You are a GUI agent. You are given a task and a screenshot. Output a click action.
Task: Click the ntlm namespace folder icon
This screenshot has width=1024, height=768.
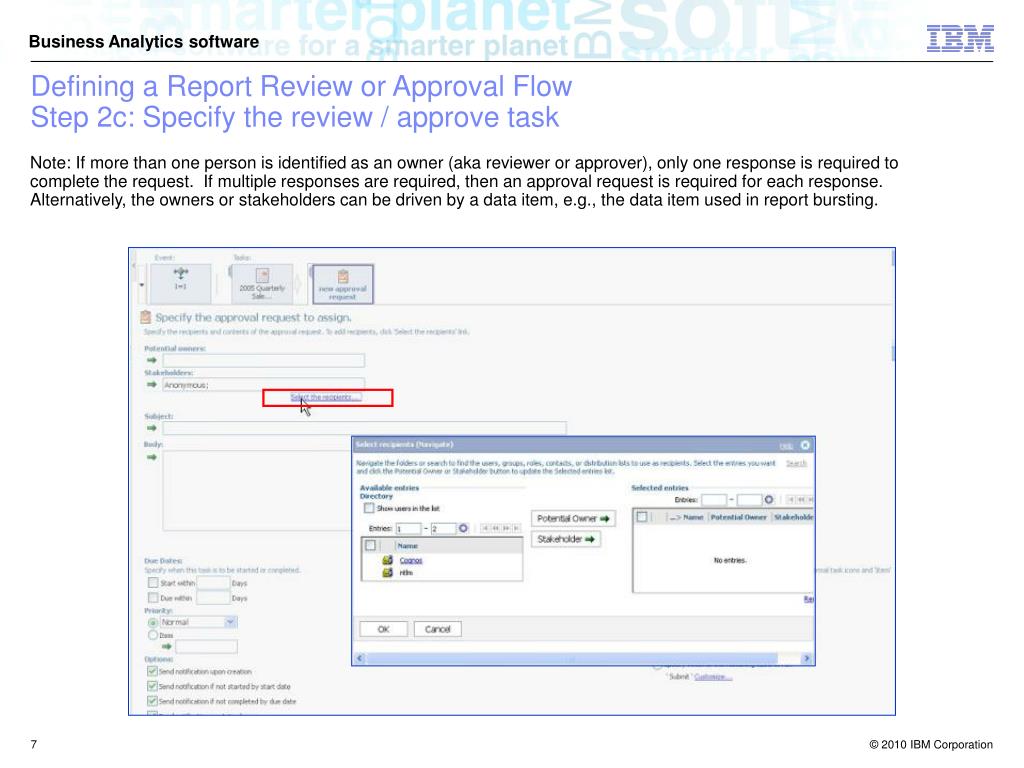tap(387, 573)
